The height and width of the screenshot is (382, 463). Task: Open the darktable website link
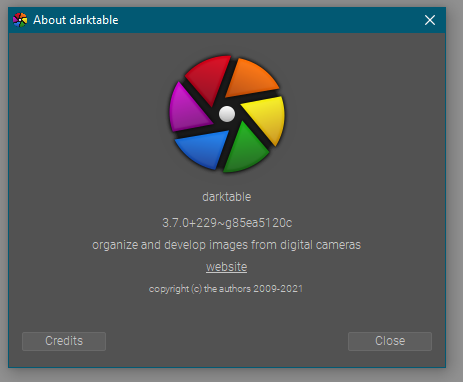point(227,267)
